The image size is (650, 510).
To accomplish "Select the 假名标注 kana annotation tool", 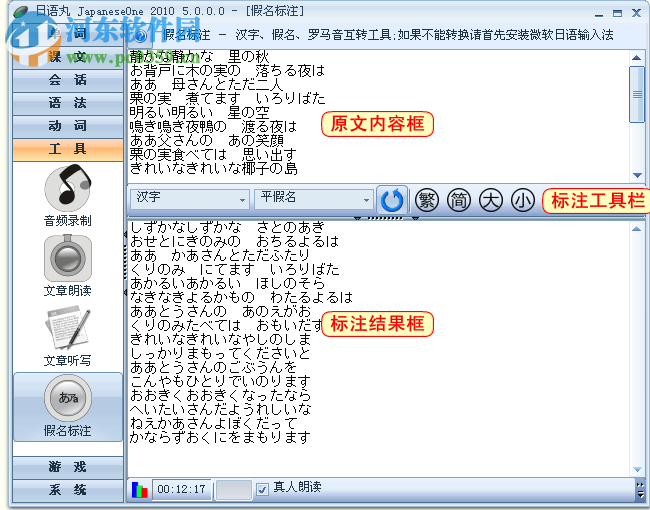I will tap(68, 406).
